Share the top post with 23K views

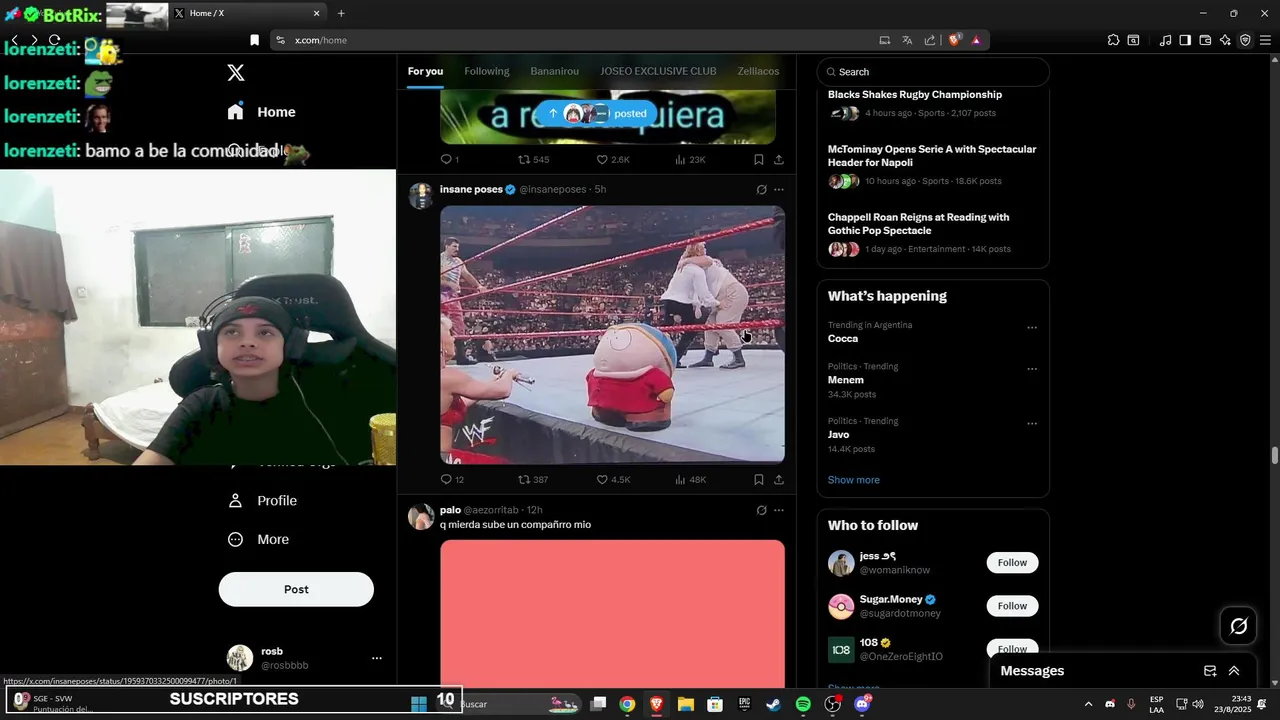point(779,160)
